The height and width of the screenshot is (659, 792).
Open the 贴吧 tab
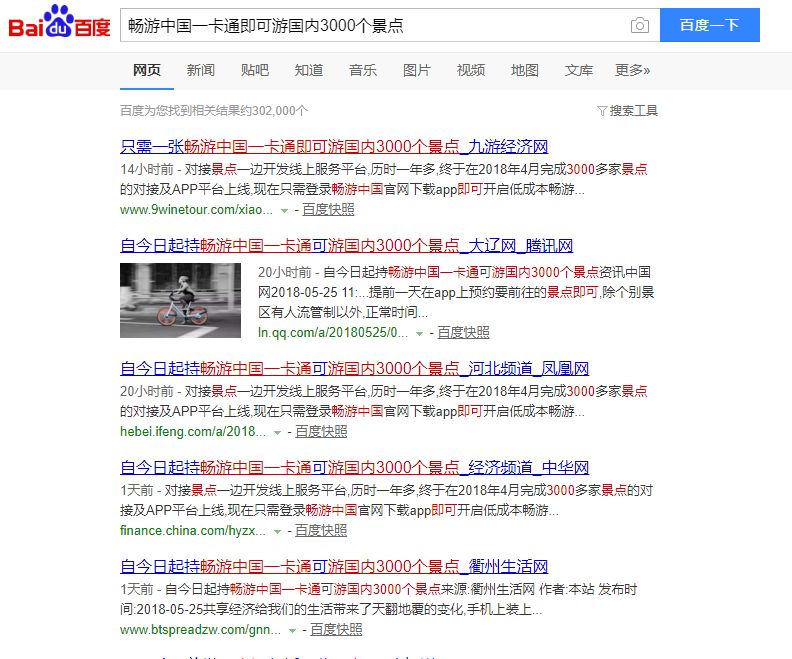[255, 70]
